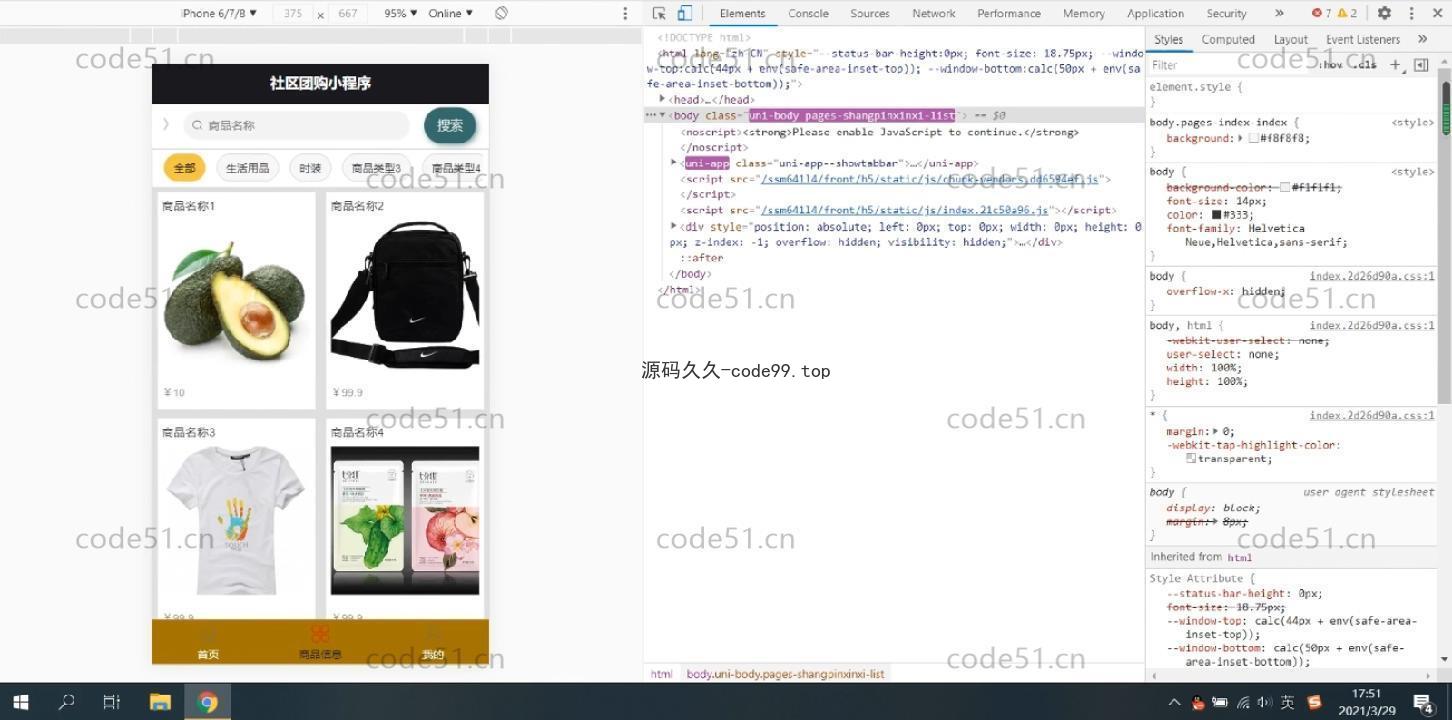Collapse the body element node
Image resolution: width=1452 pixels, height=720 pixels.
tap(662, 115)
